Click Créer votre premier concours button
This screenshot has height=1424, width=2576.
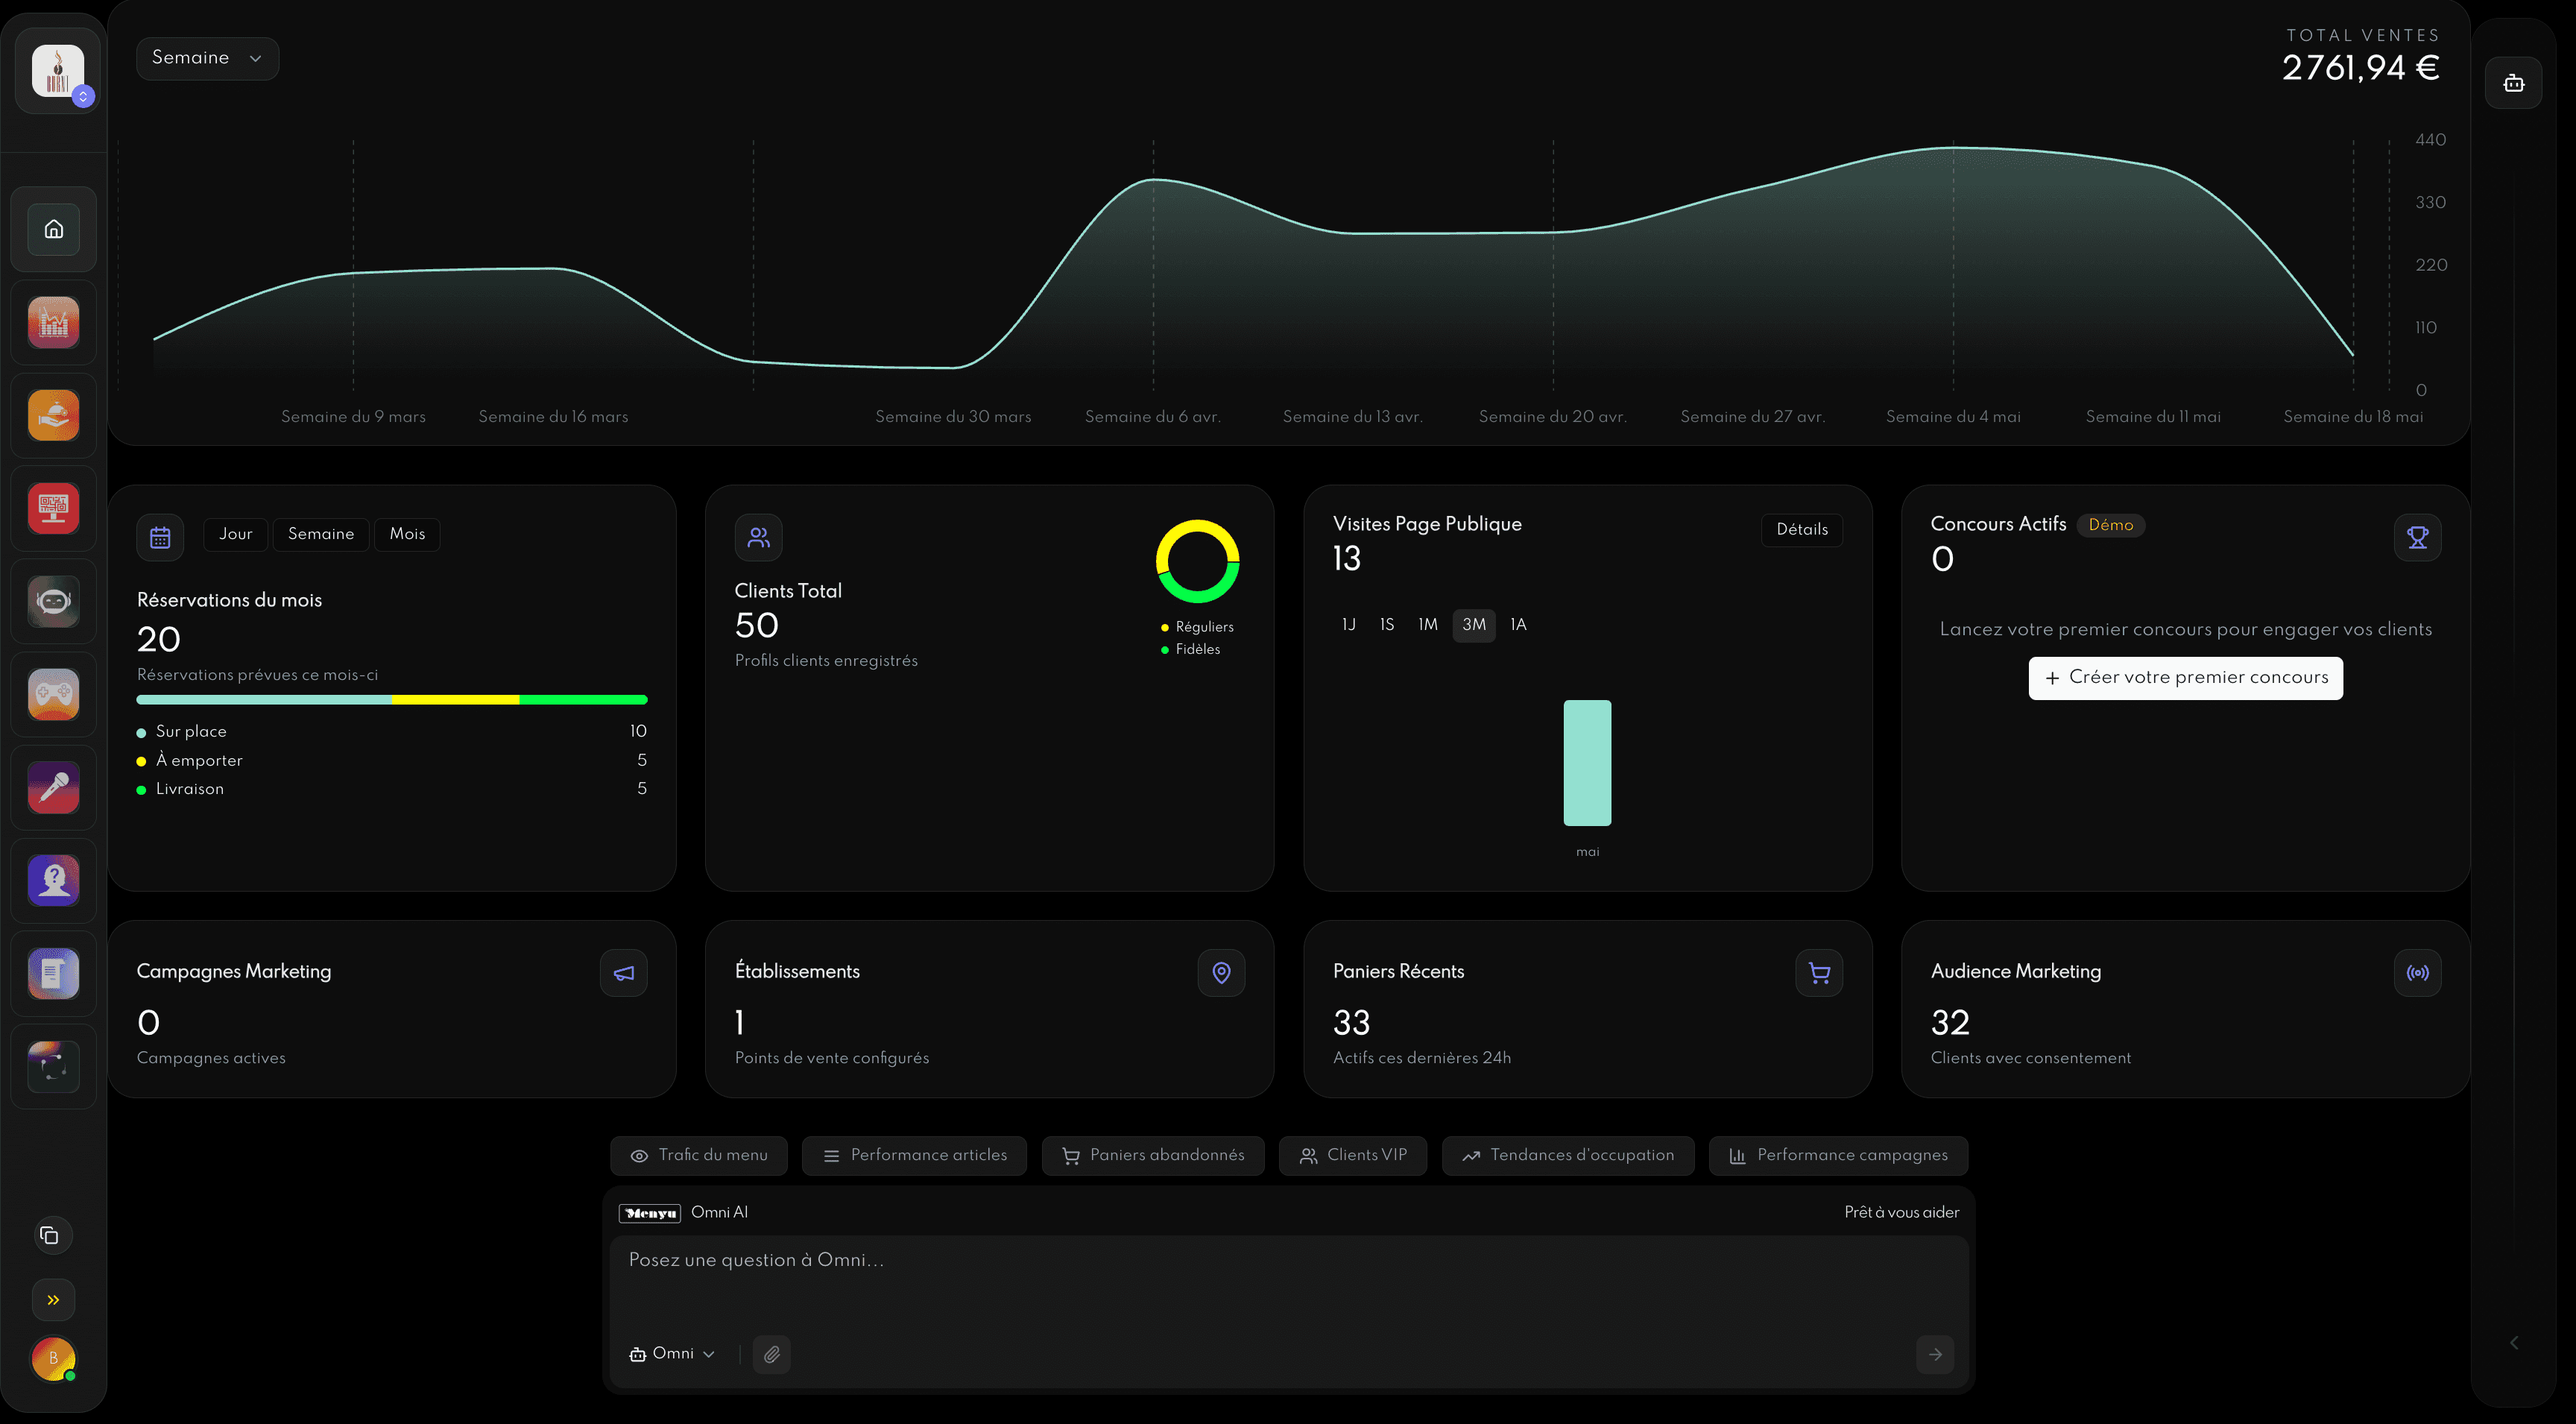[2186, 678]
